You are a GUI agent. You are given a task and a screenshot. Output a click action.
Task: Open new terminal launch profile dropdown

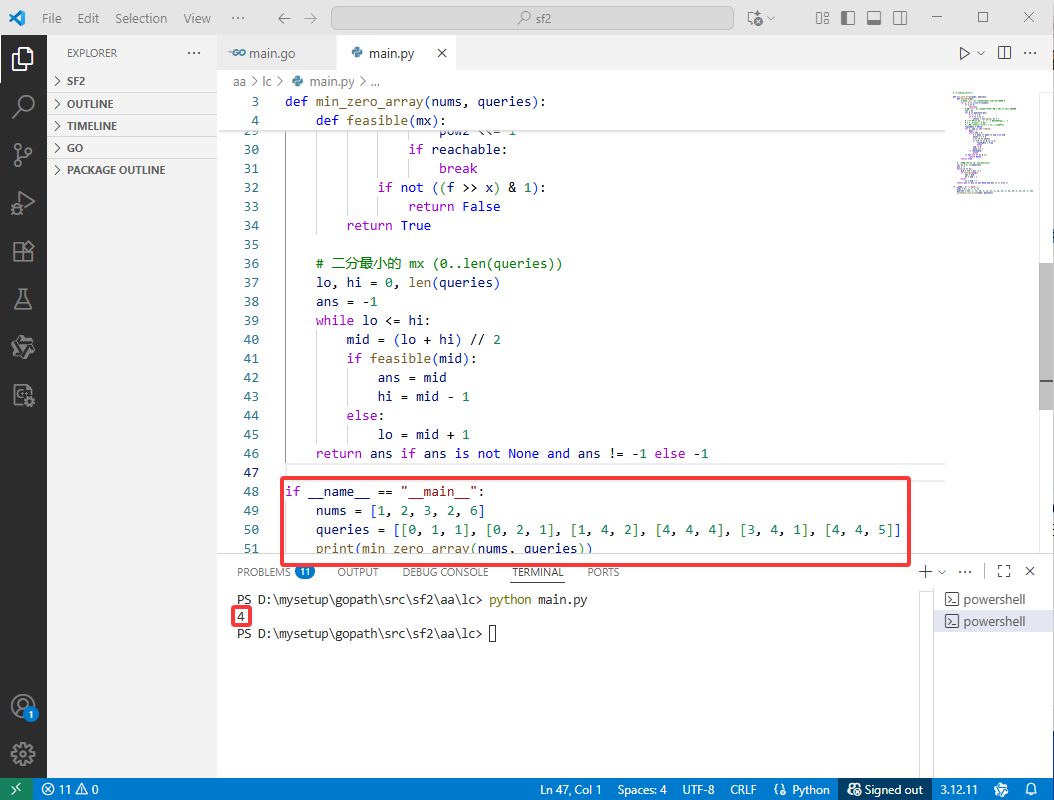click(x=942, y=571)
